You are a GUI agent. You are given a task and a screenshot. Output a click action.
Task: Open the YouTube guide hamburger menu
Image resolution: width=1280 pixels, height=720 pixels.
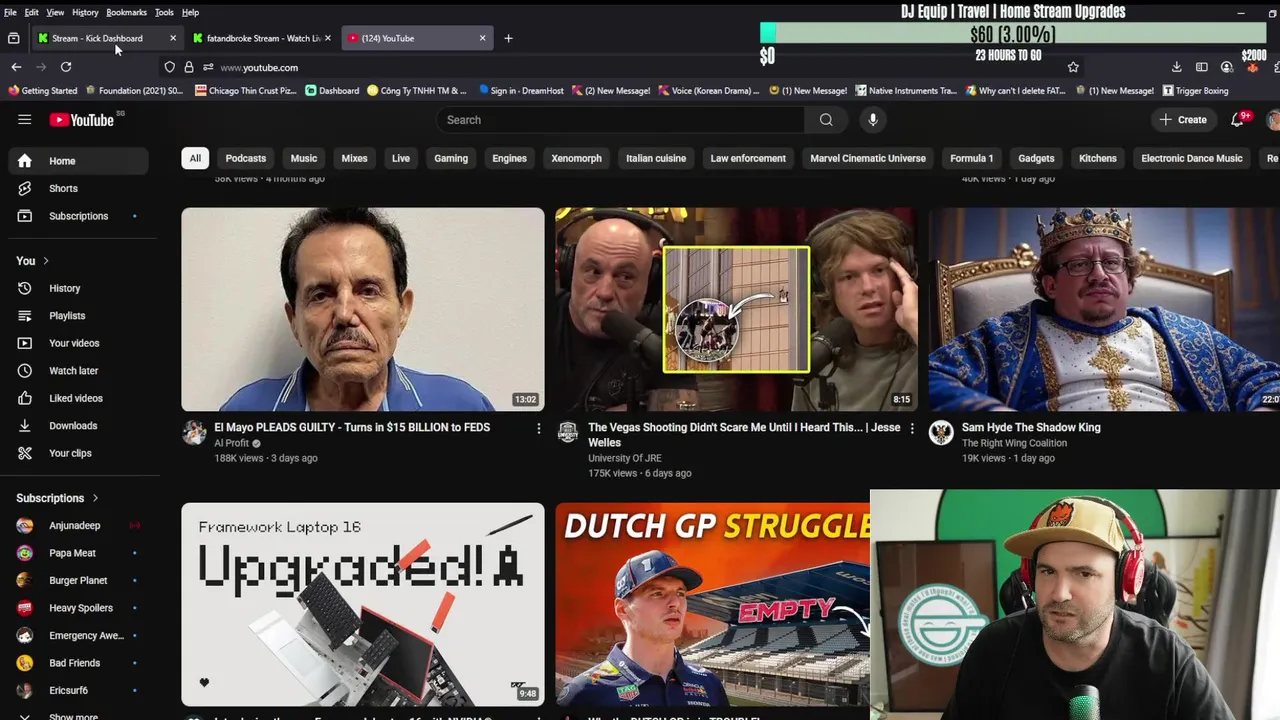[x=24, y=120]
